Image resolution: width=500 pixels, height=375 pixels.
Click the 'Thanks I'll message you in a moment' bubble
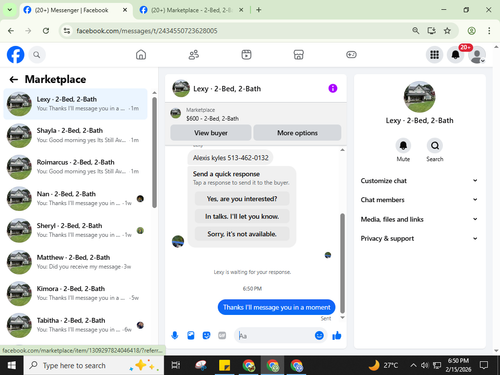(x=276, y=307)
